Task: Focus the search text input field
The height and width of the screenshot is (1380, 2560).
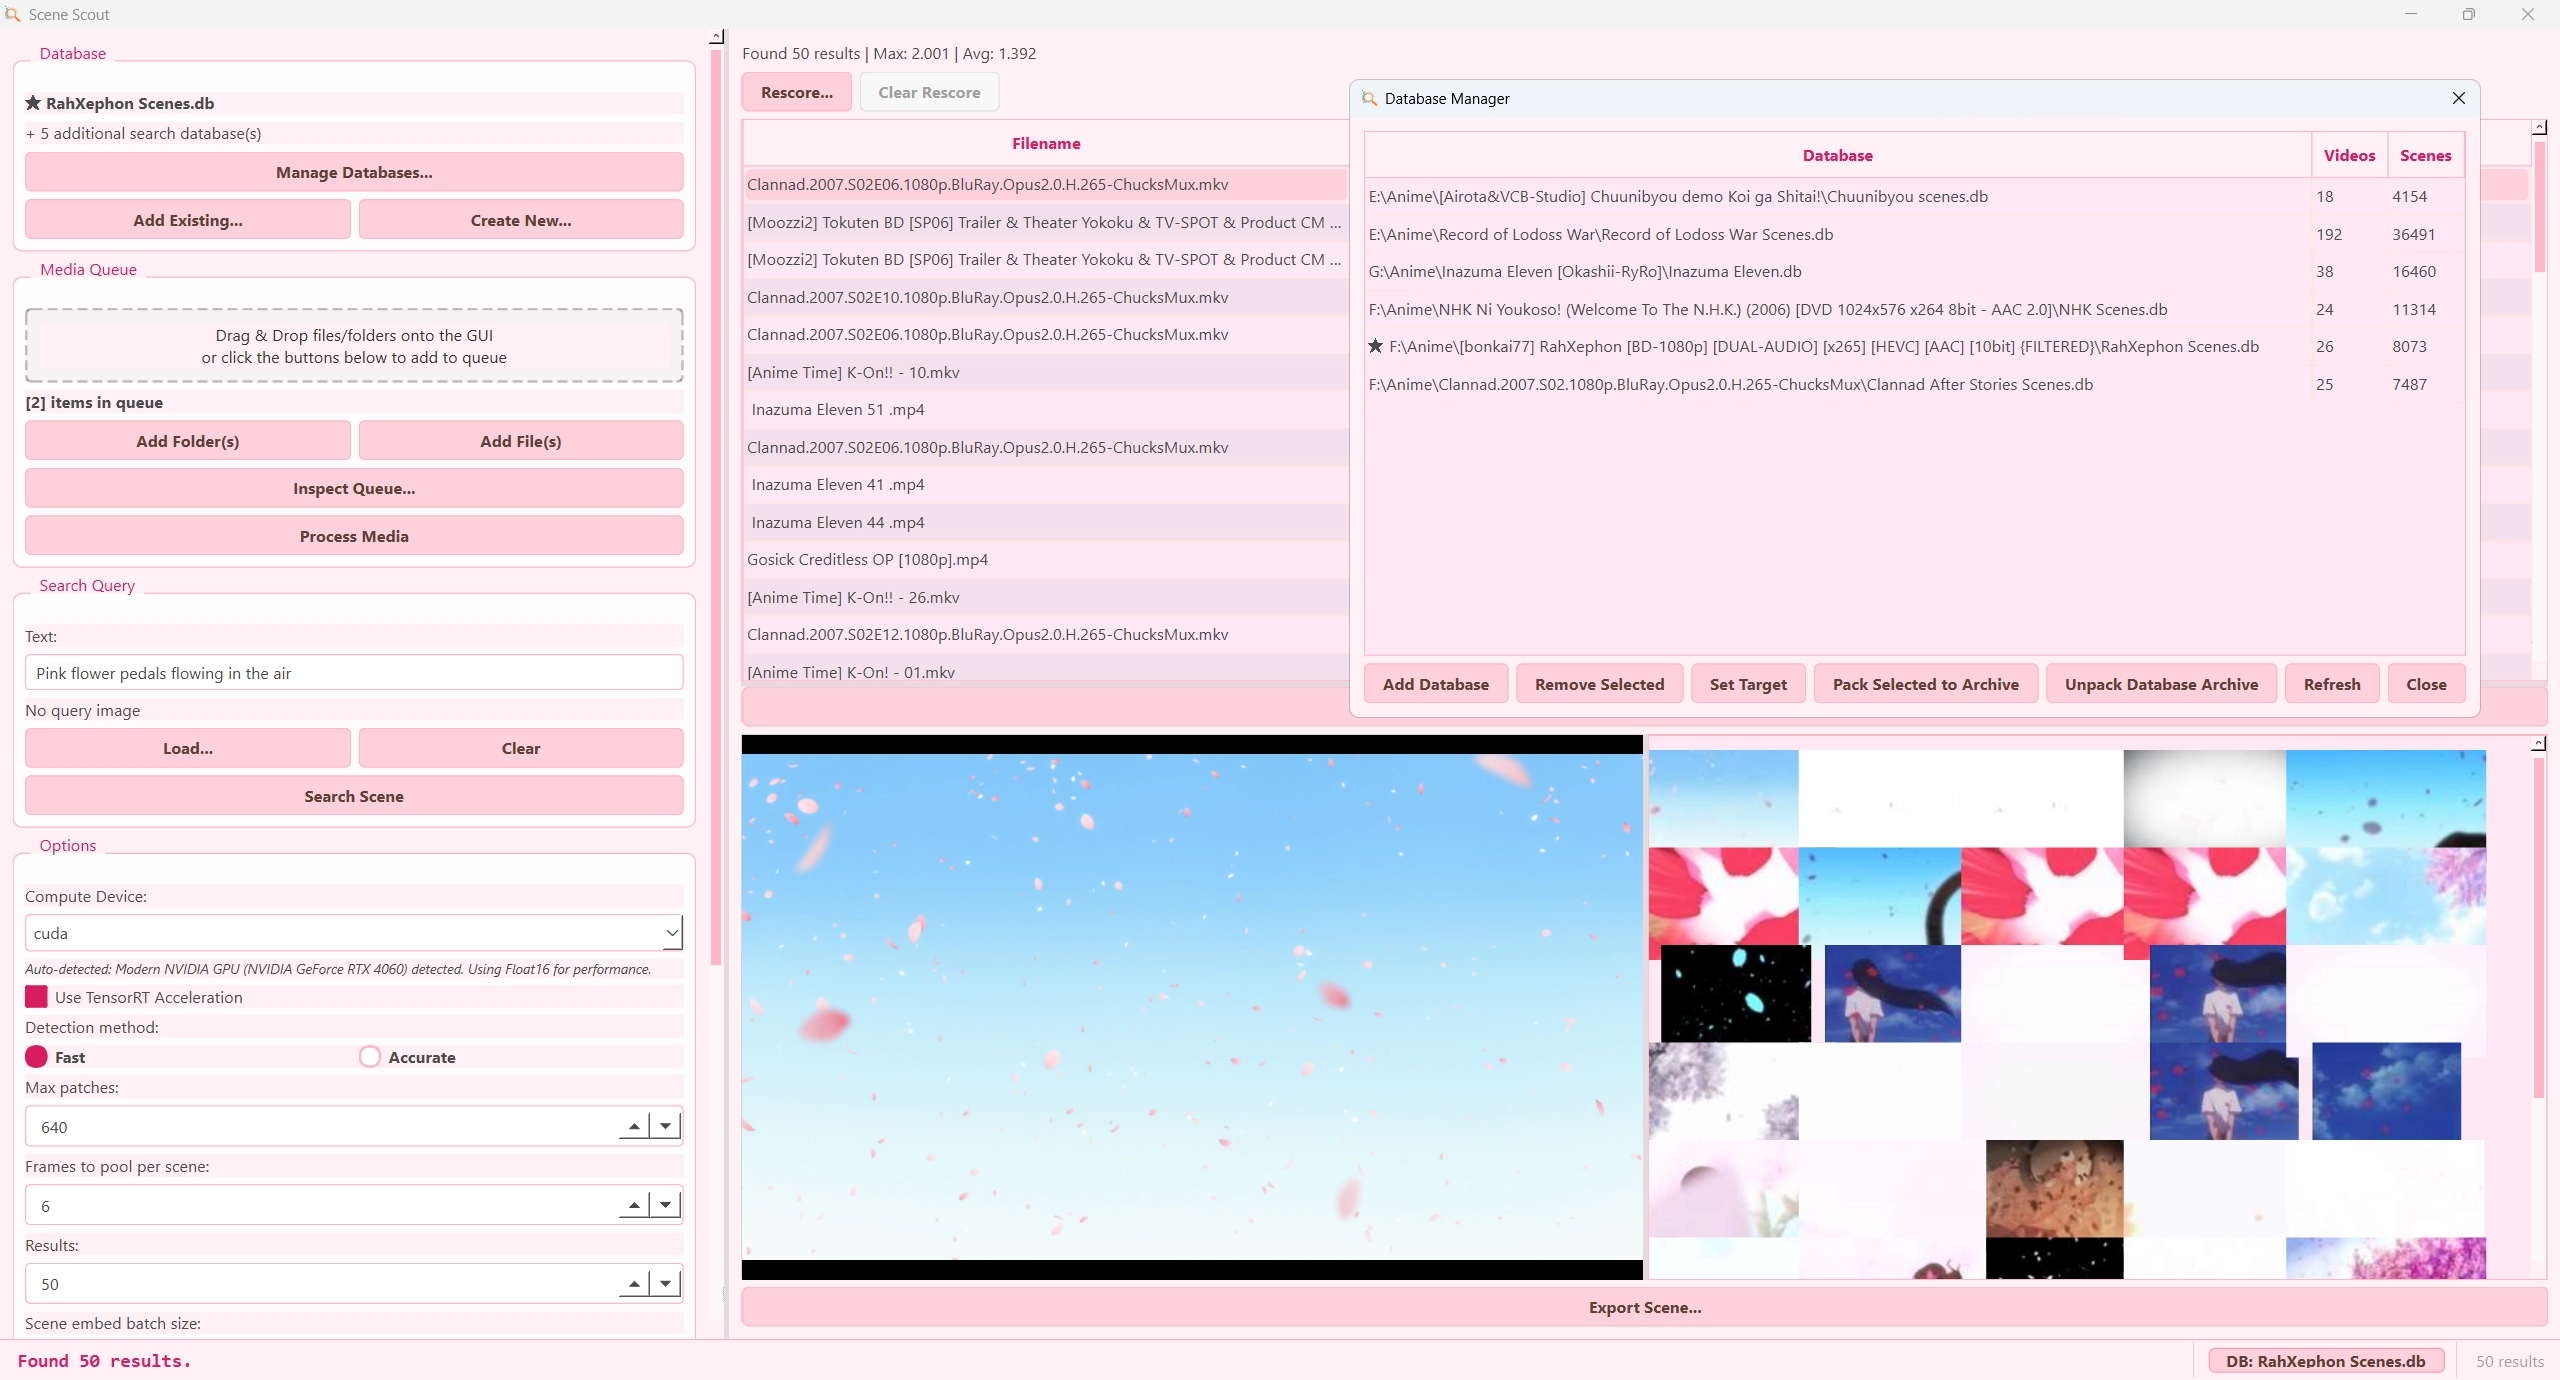Action: click(x=354, y=673)
